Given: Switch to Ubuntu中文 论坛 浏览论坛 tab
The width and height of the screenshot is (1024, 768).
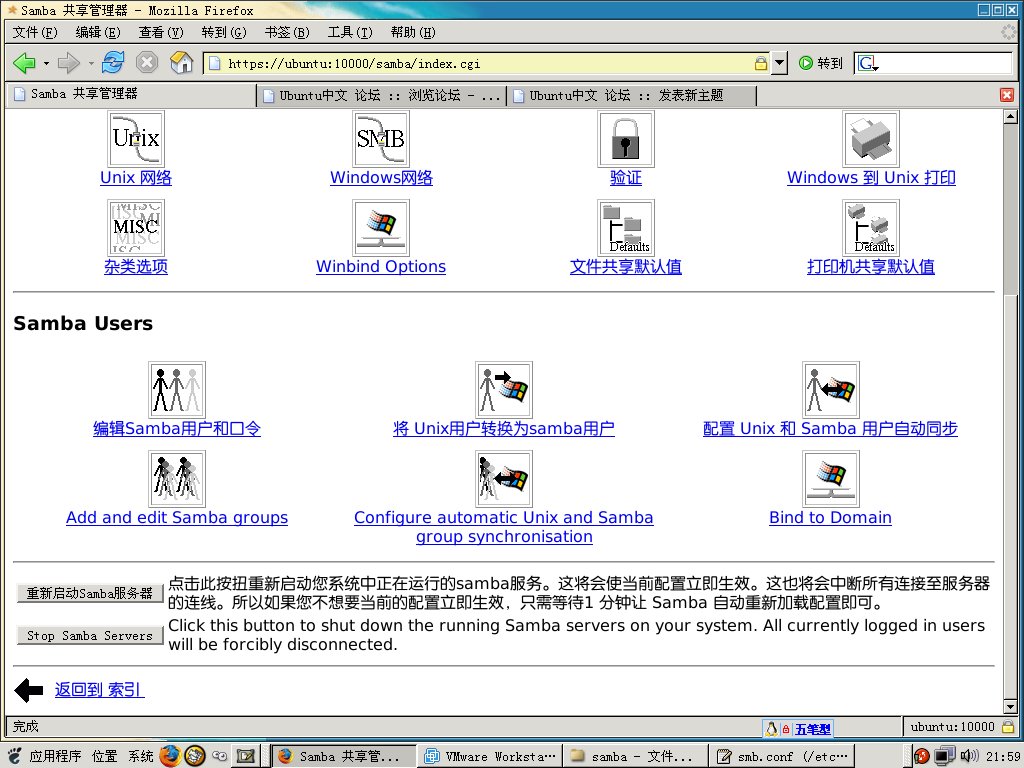Looking at the screenshot, I should click(381, 95).
